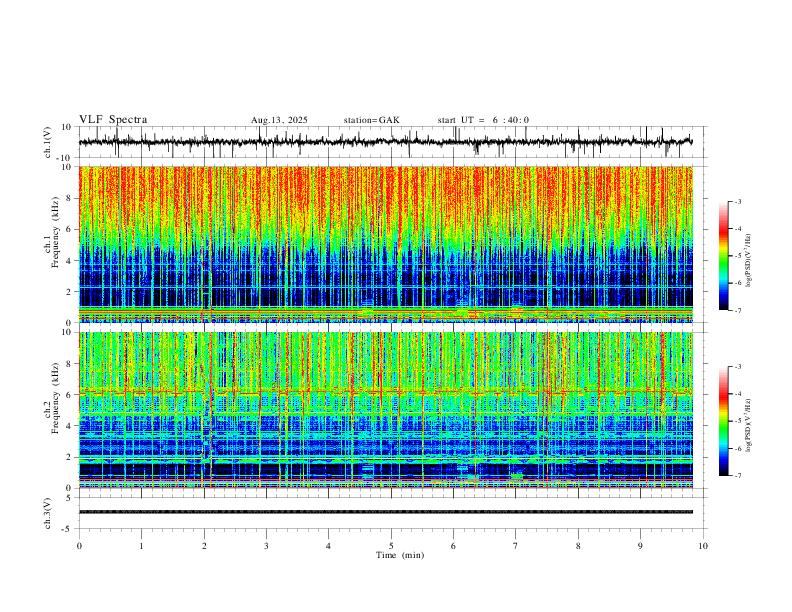Click the "station=GAK" label
This screenshot has width=792, height=612.
[x=372, y=120]
